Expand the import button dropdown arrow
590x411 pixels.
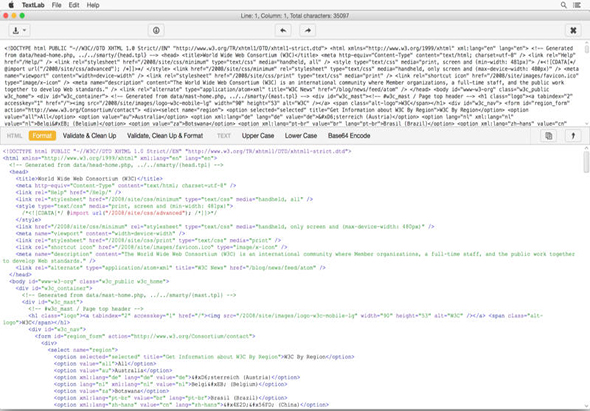click(25, 30)
